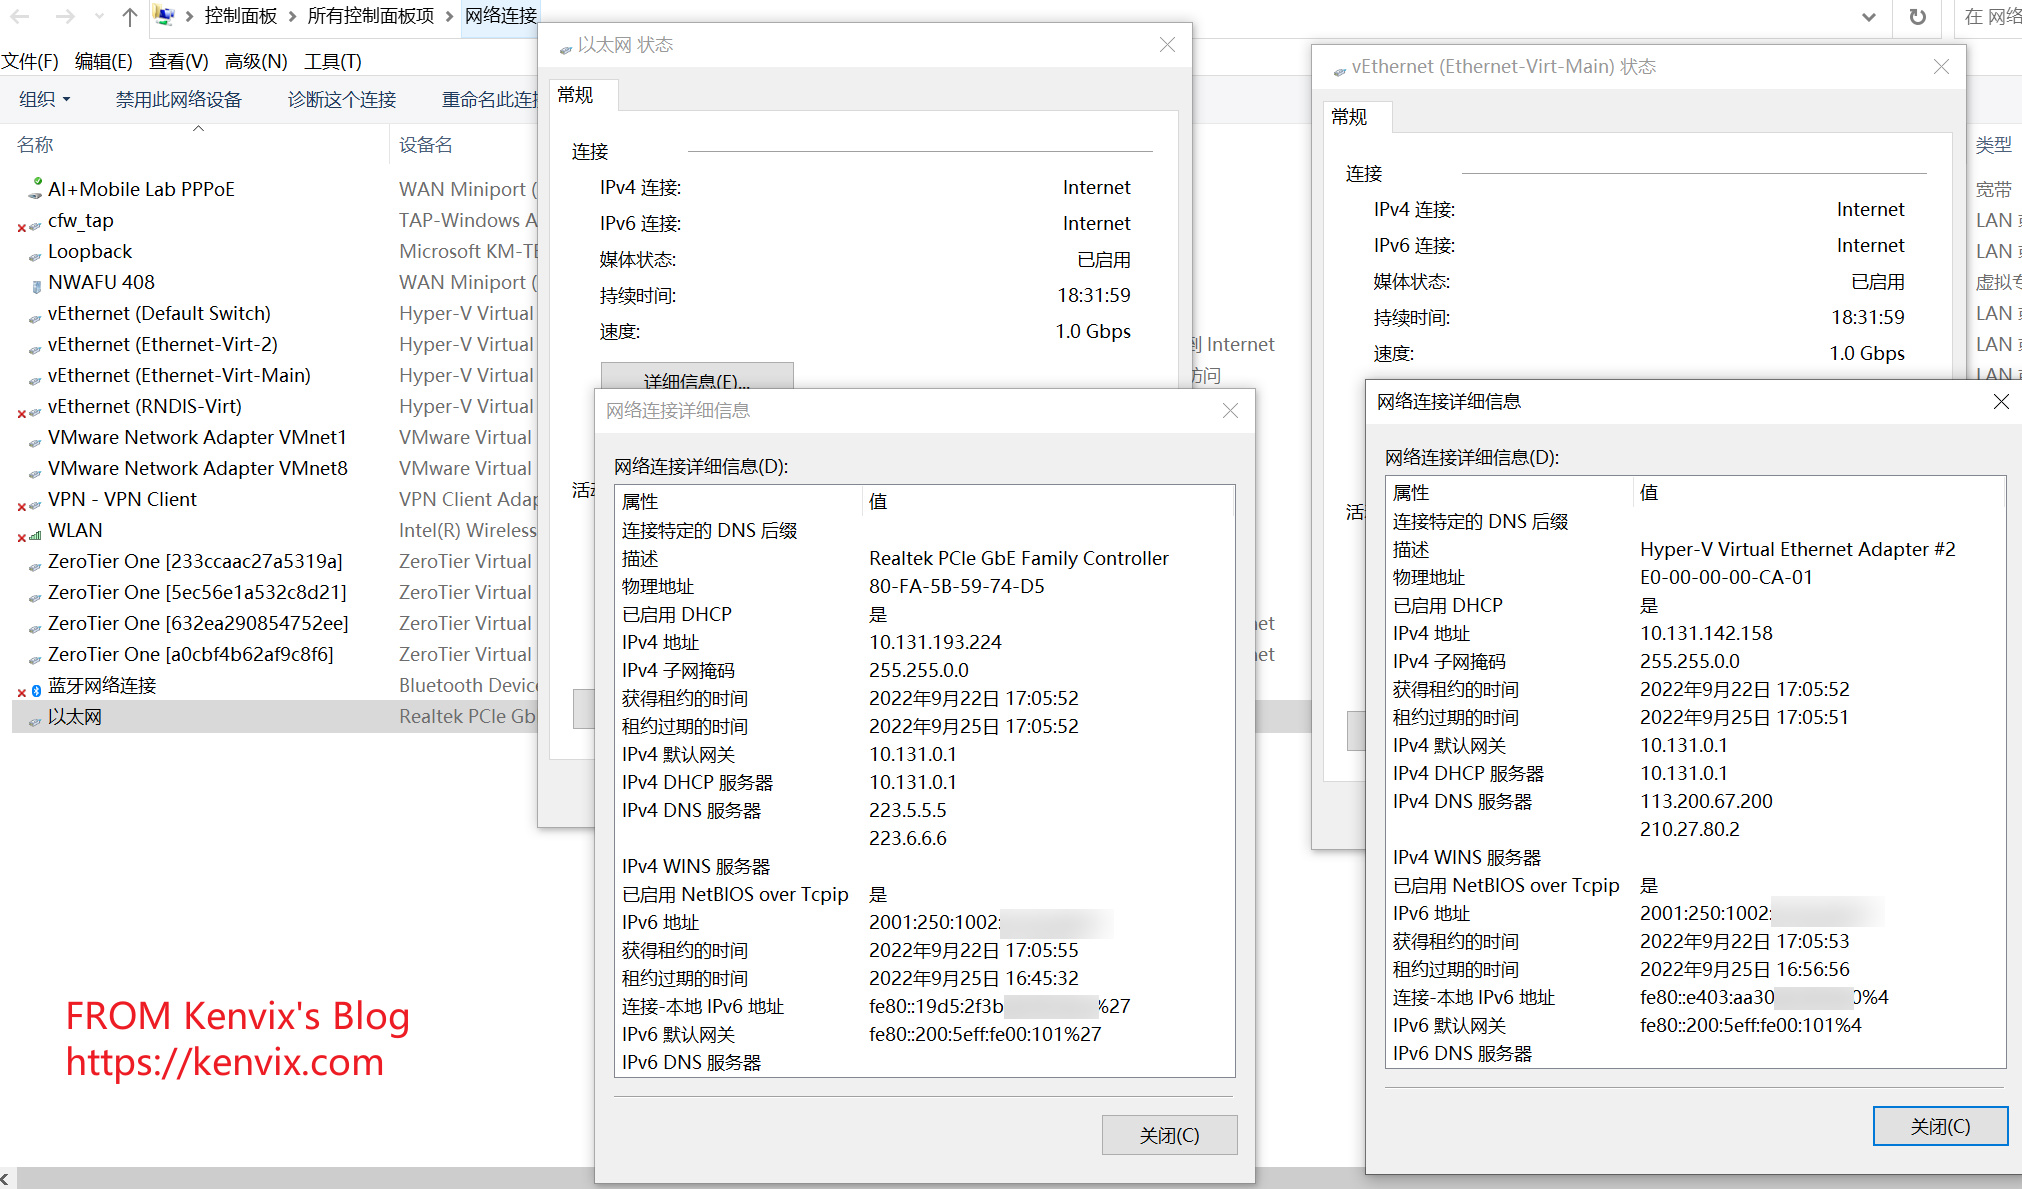Click the refresh icon in address bar
2022x1189 pixels.
tap(1917, 17)
